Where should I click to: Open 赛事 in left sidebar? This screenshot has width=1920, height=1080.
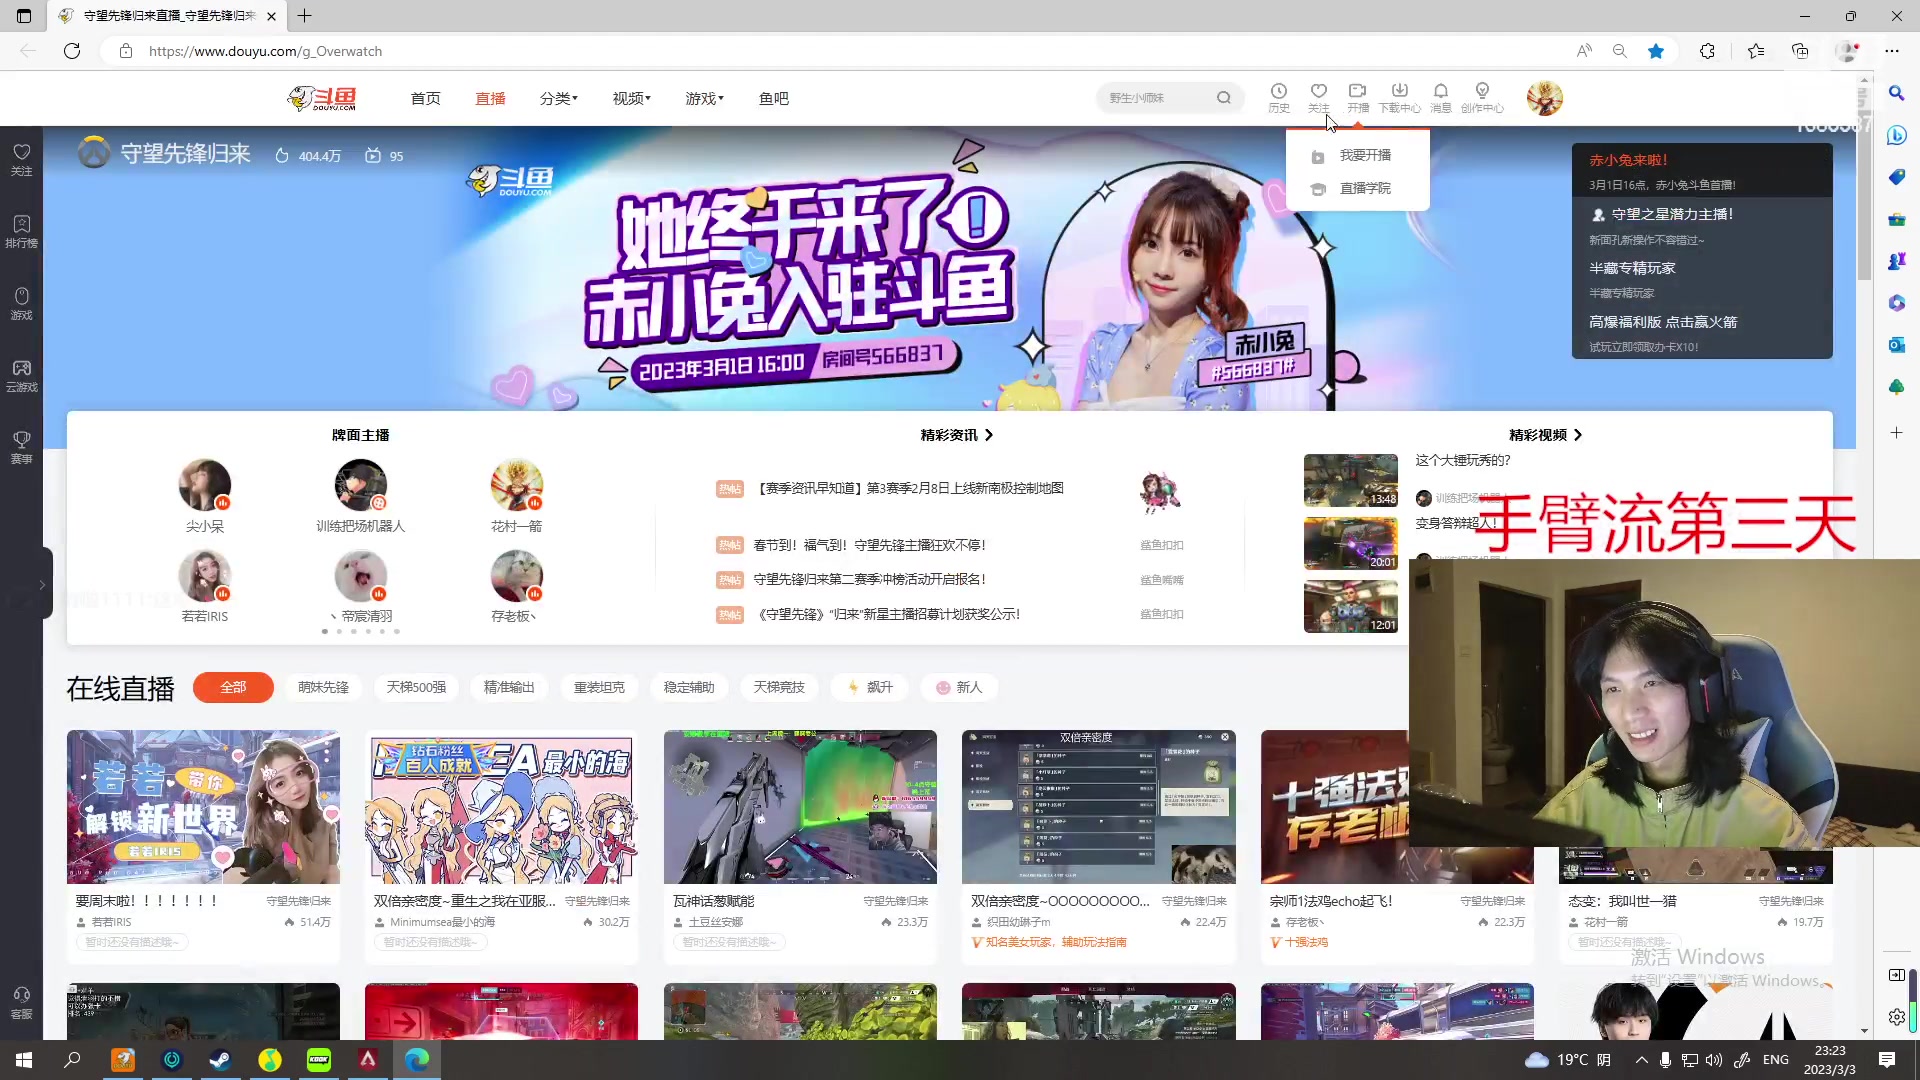pyautogui.click(x=21, y=447)
